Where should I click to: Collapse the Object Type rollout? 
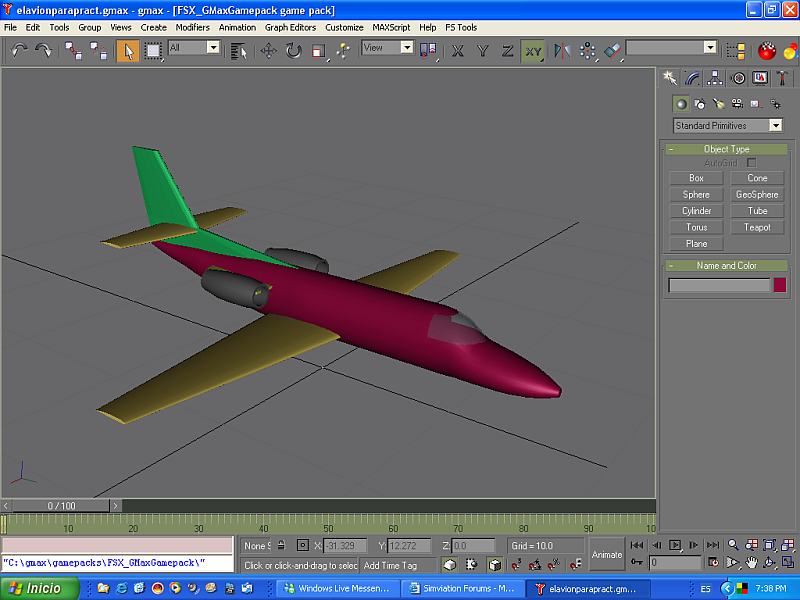pos(727,149)
